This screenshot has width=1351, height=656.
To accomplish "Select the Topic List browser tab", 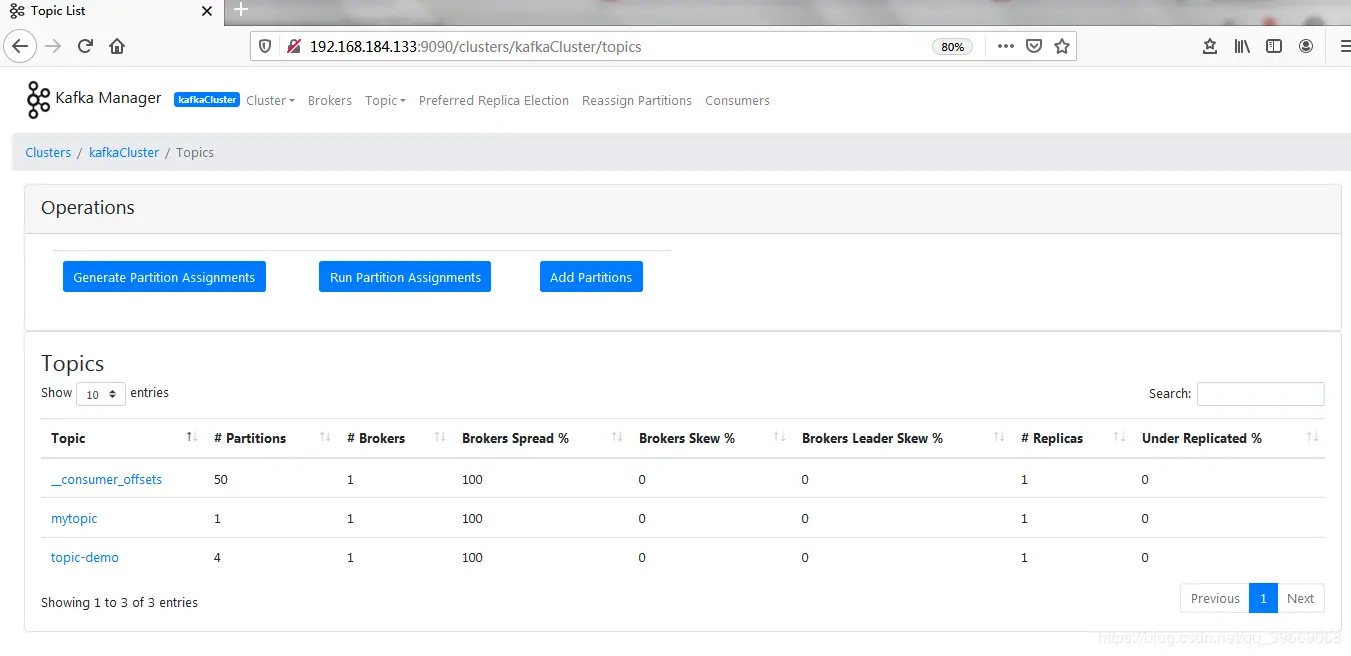I will pos(110,11).
